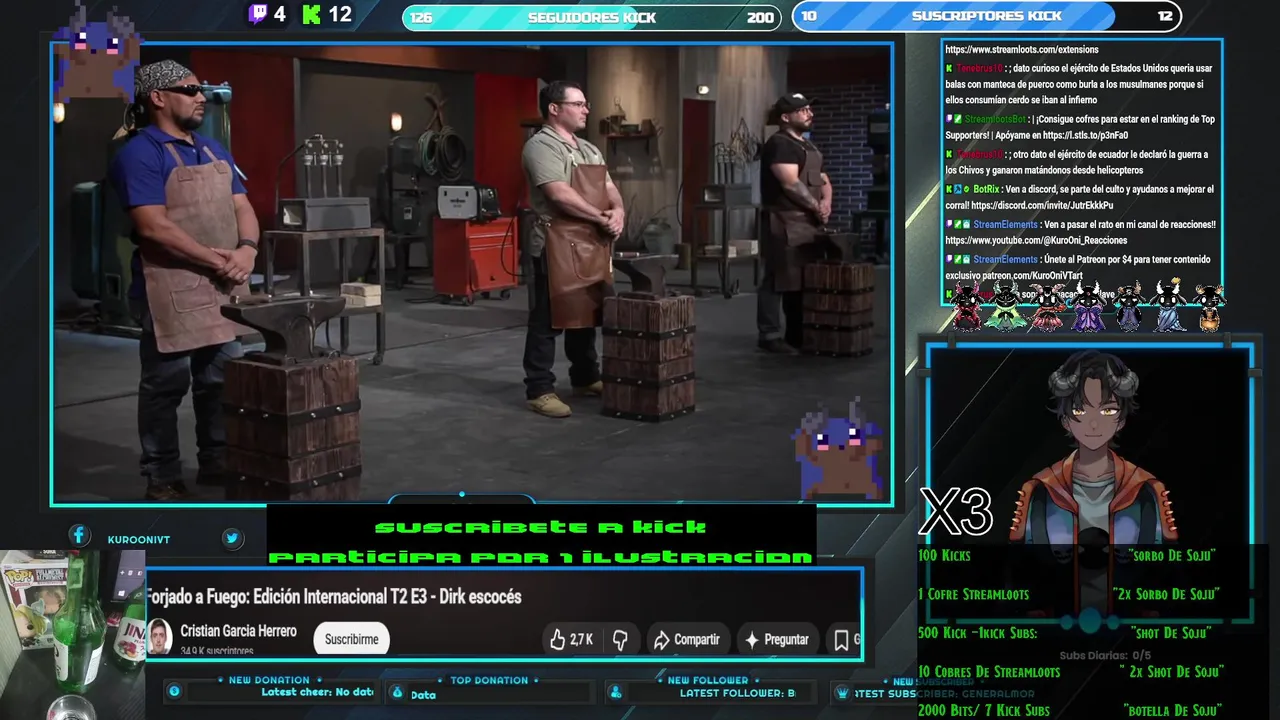Click the bookmark save icon
1280x720 pixels.
click(842, 640)
